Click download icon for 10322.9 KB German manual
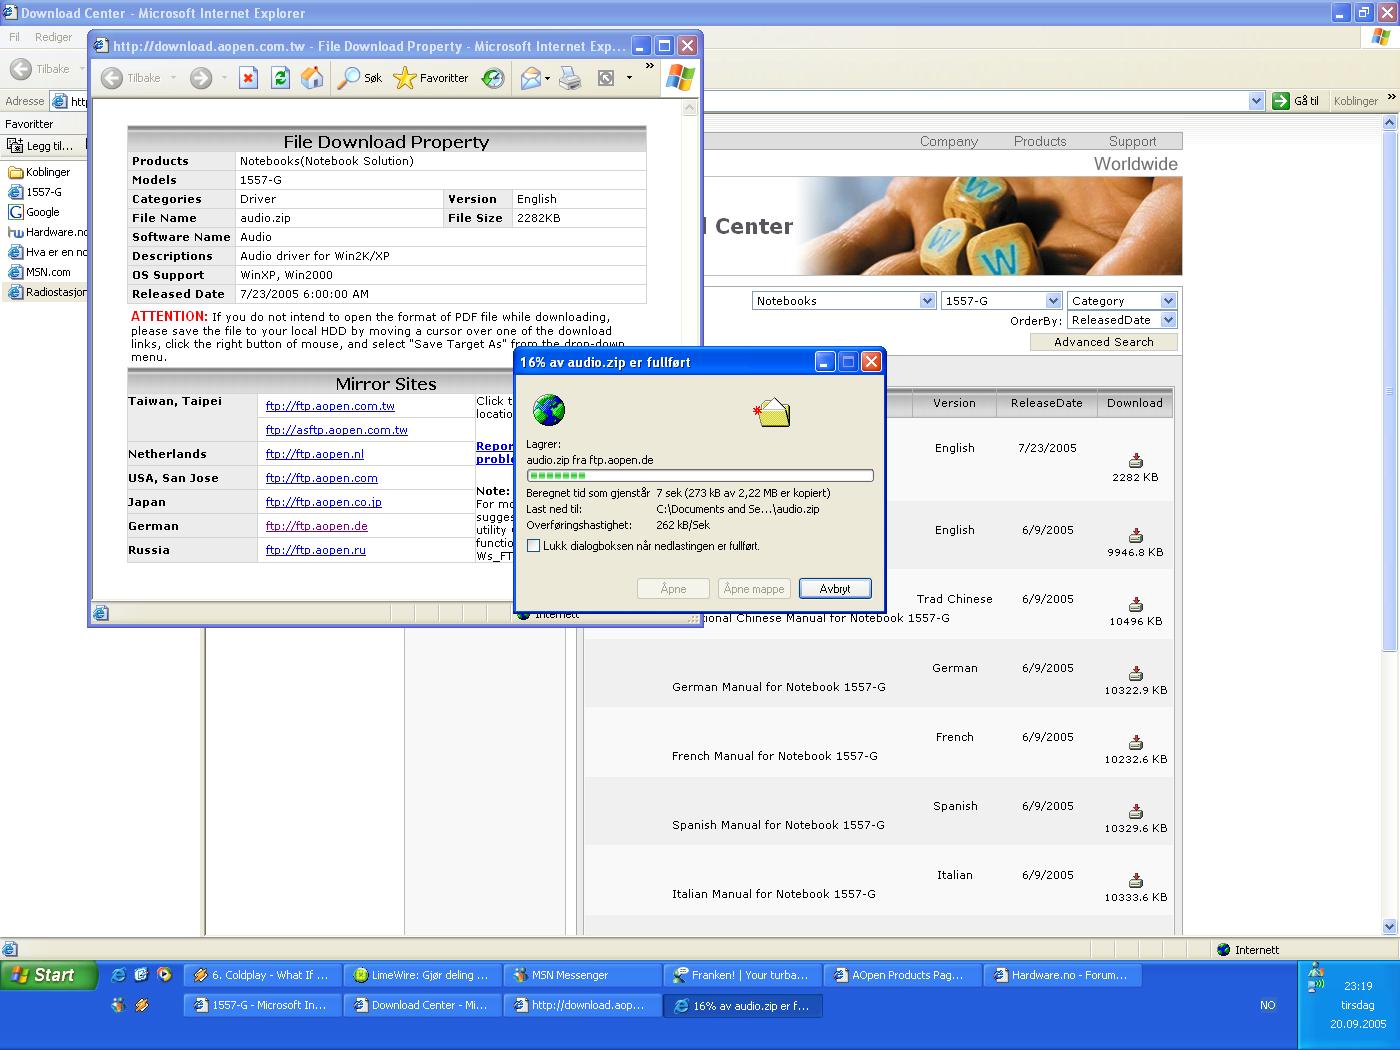1400x1050 pixels. 1135,674
